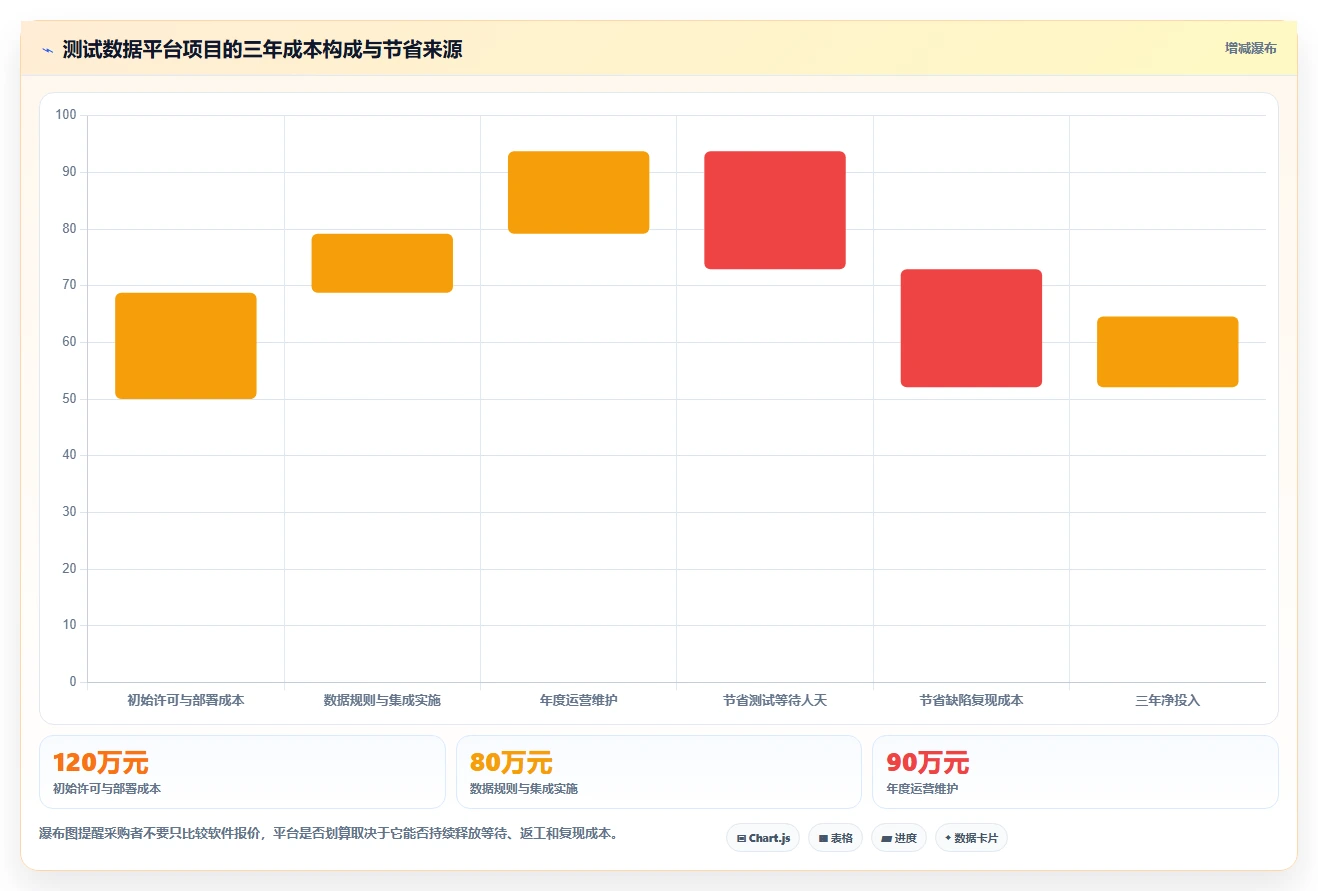Click the x-axis label 三年净投入

pos(1168,700)
